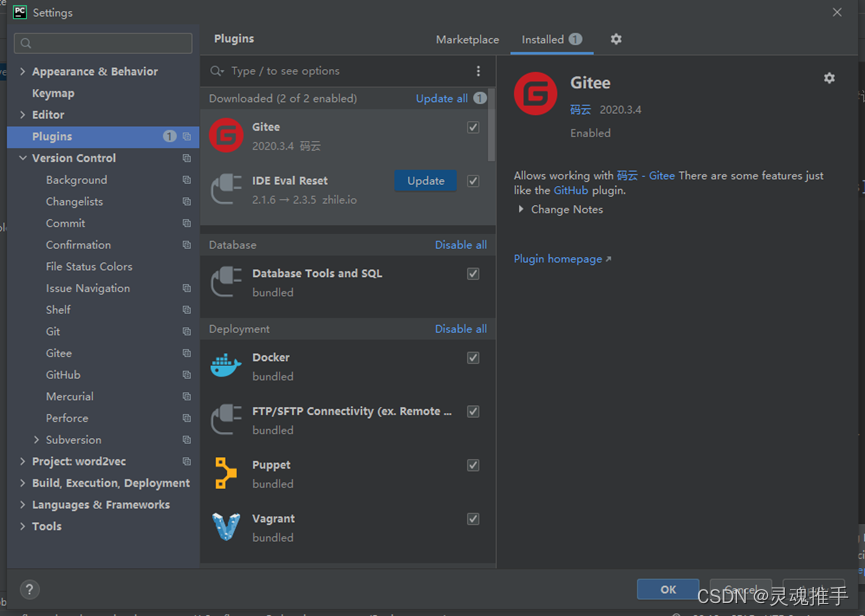
Task: Click the IDE Eval Reset plug icon
Action: [226, 189]
